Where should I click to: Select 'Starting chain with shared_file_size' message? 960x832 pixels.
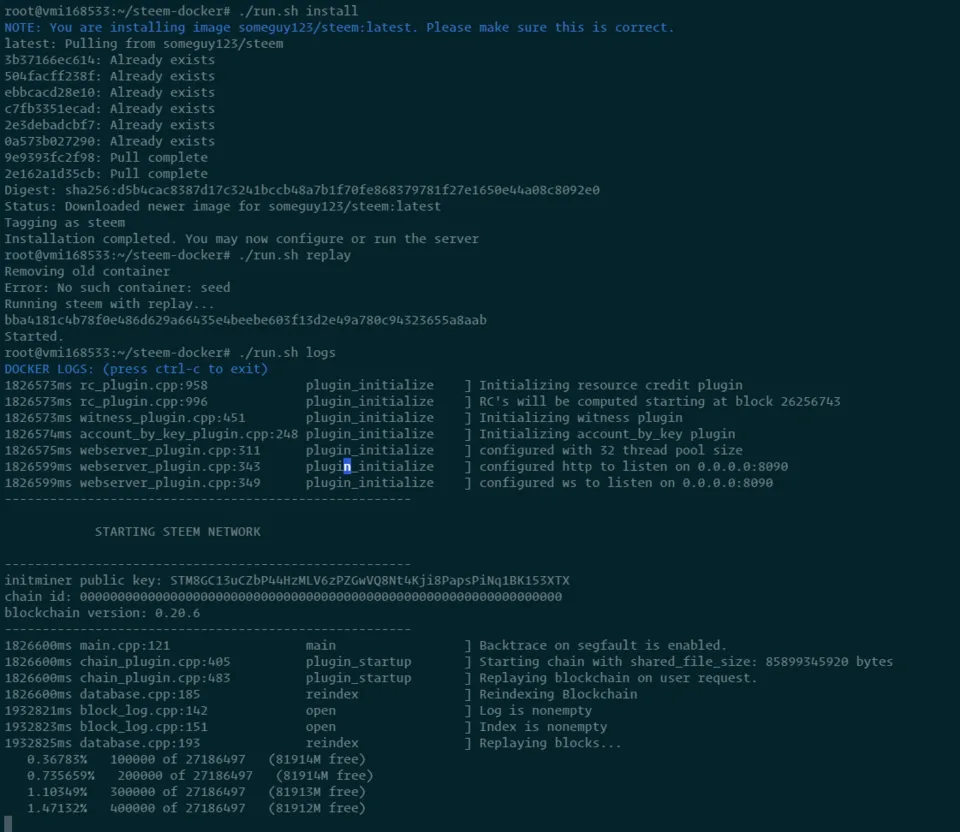click(x=686, y=662)
